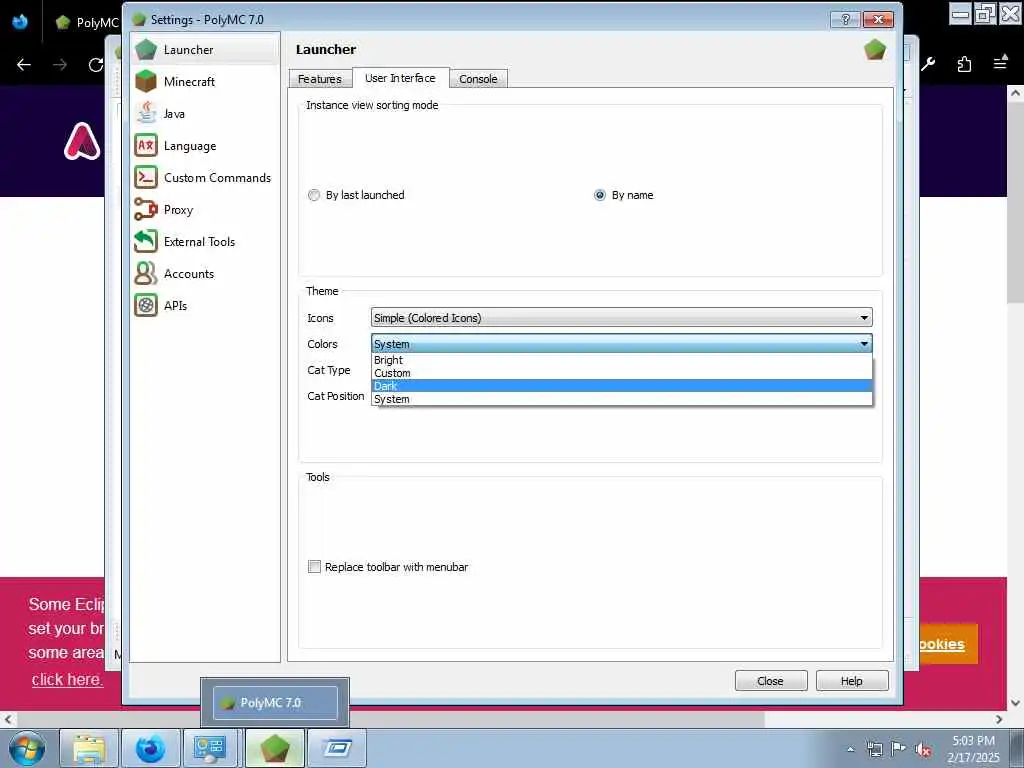Switch to the User Interface tab
Viewport: 1024px width, 768px height.
pos(400,78)
